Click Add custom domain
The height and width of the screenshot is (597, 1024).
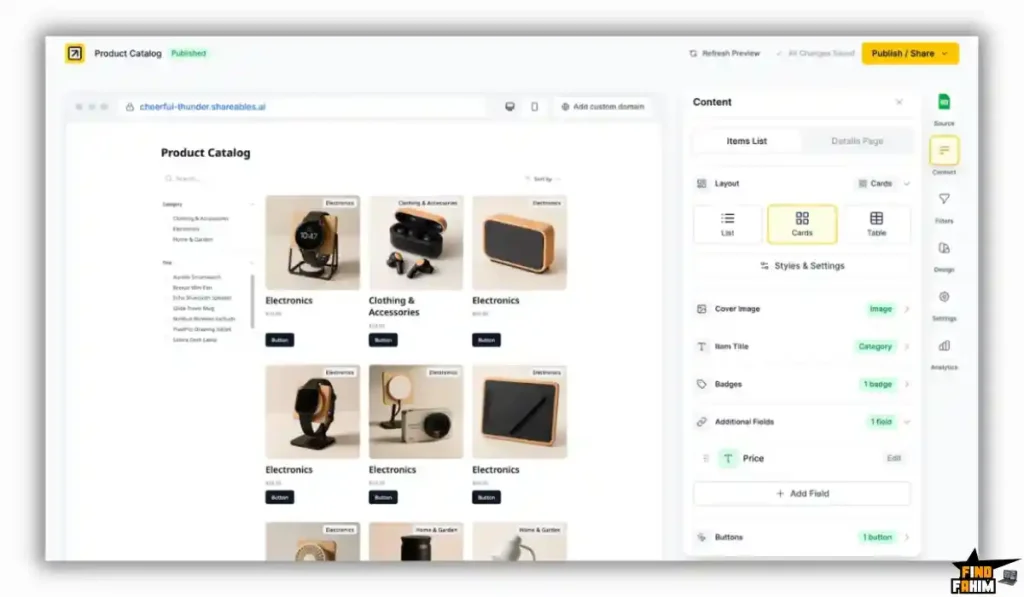point(604,107)
